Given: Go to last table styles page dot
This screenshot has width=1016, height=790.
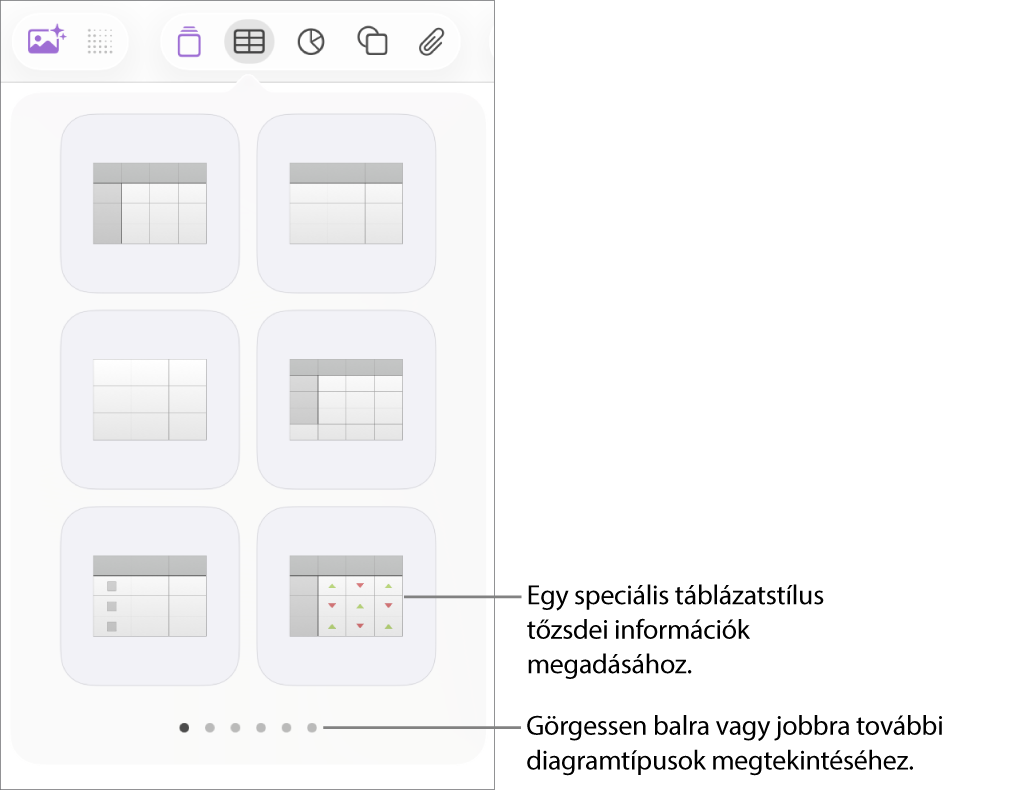Looking at the screenshot, I should pos(312,728).
